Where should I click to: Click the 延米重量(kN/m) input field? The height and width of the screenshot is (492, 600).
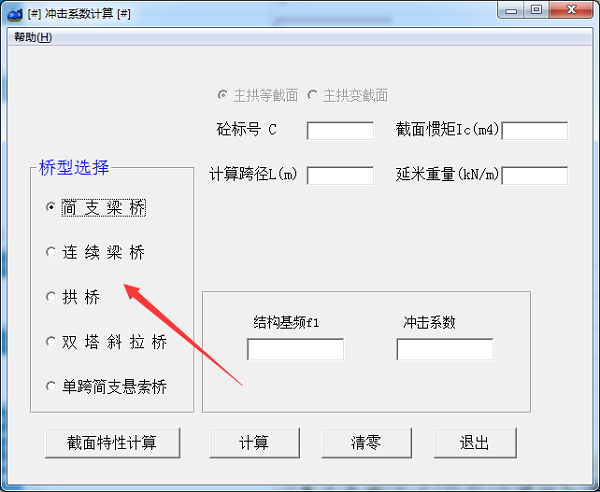pos(535,176)
